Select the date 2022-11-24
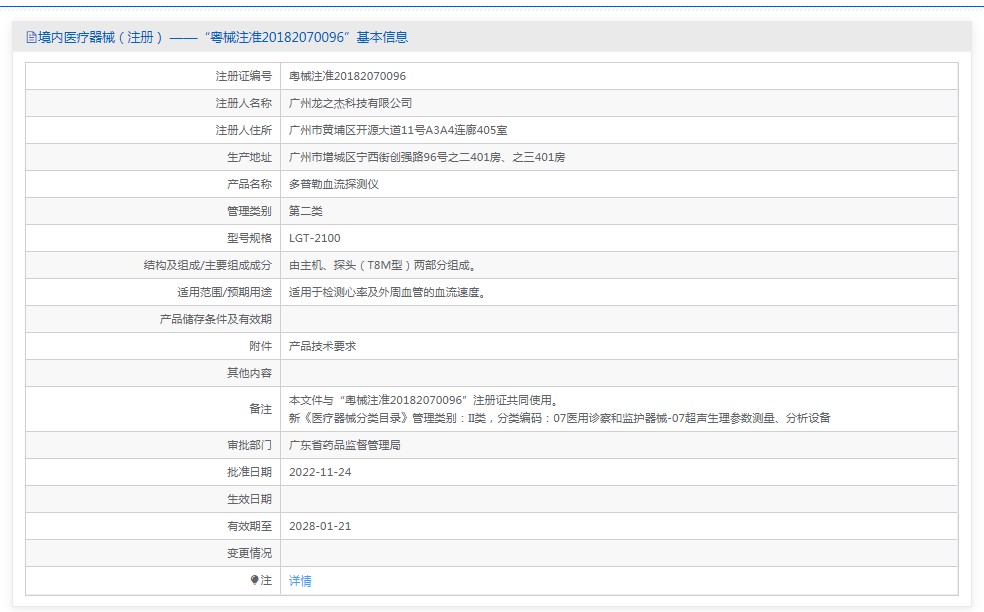Screen dimensions: 984x612 pos(320,472)
